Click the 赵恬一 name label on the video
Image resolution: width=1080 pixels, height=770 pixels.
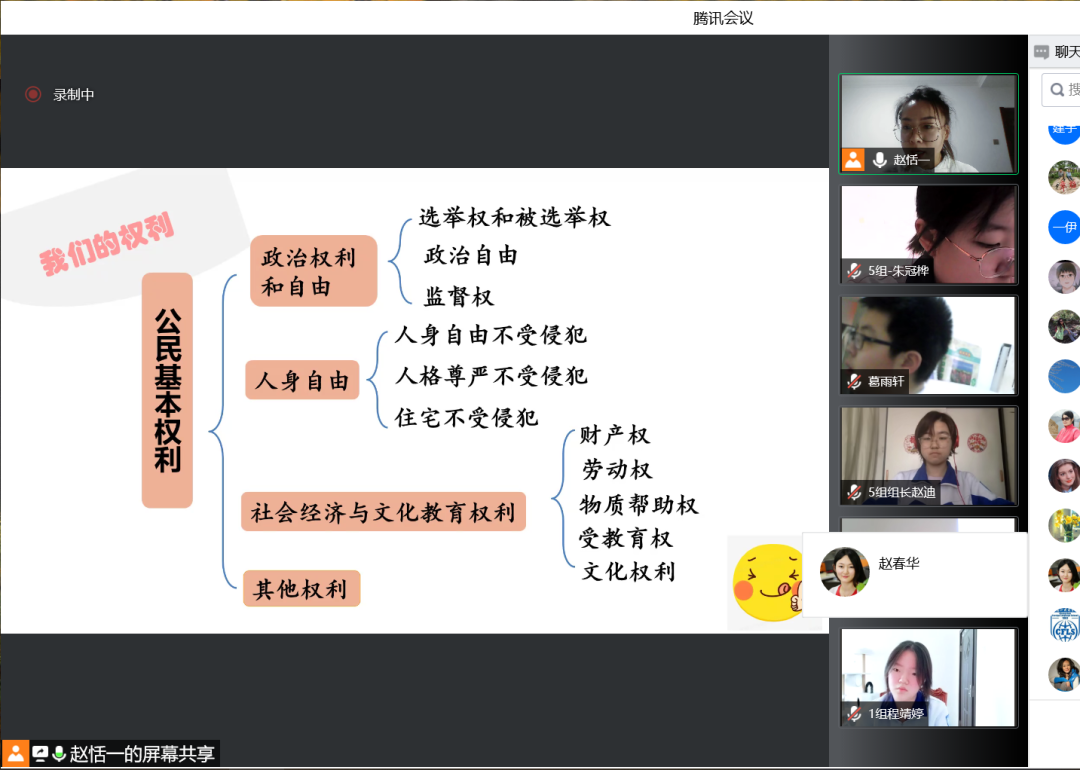pyautogui.click(x=912, y=160)
